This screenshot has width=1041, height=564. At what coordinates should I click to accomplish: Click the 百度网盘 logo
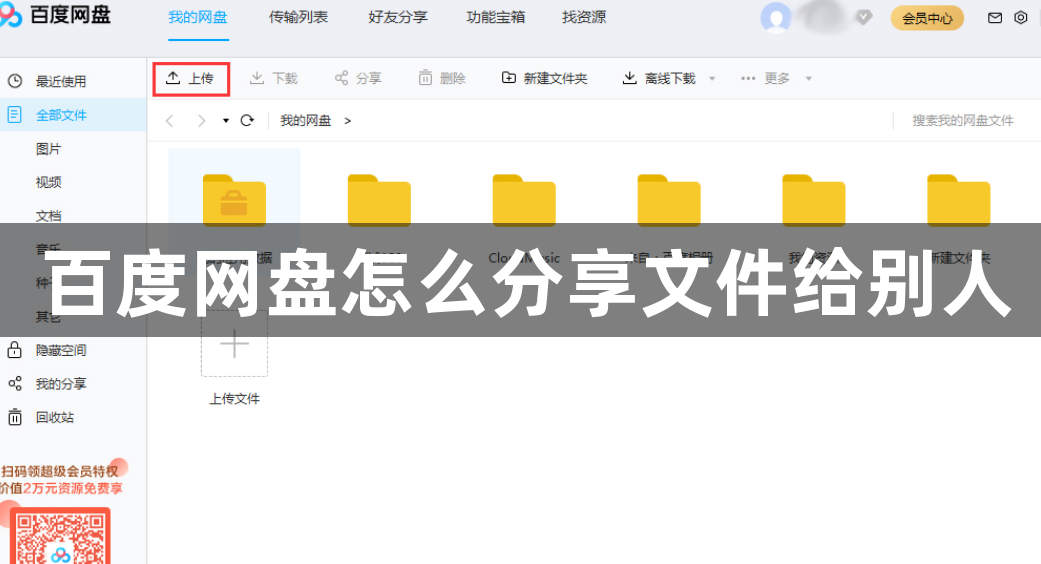56,16
